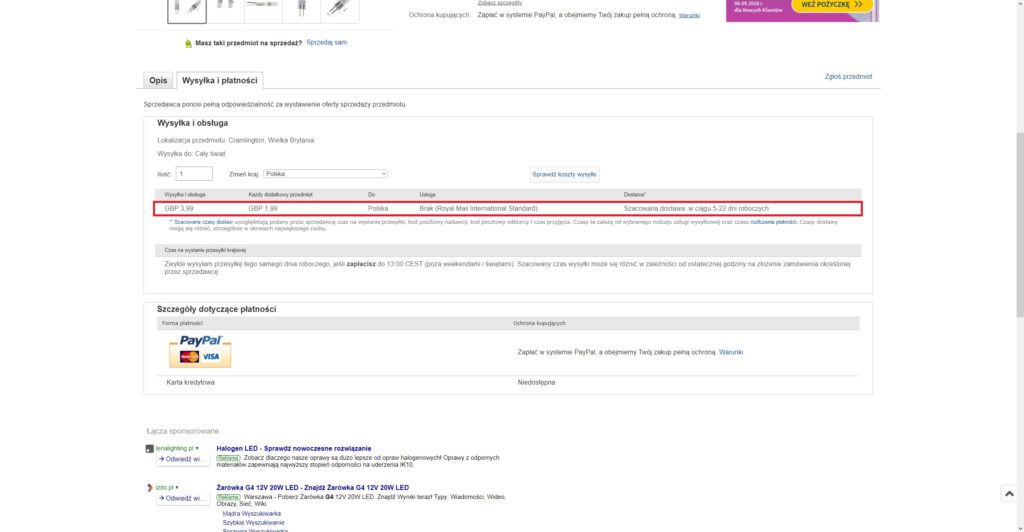Open the 'Sprzedaj sam' link
This screenshot has width=1024, height=532.
pyautogui.click(x=326, y=43)
